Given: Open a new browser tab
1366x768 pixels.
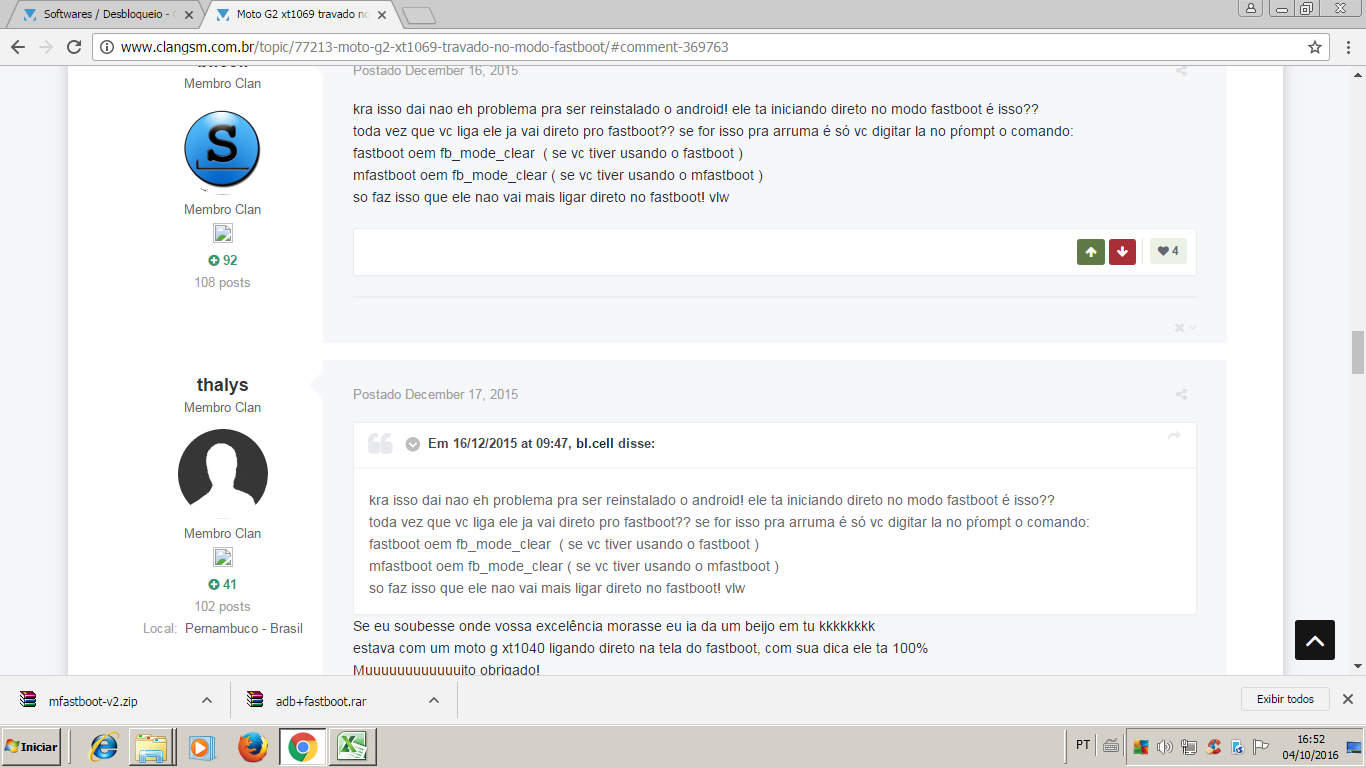Looking at the screenshot, I should 418,15.
